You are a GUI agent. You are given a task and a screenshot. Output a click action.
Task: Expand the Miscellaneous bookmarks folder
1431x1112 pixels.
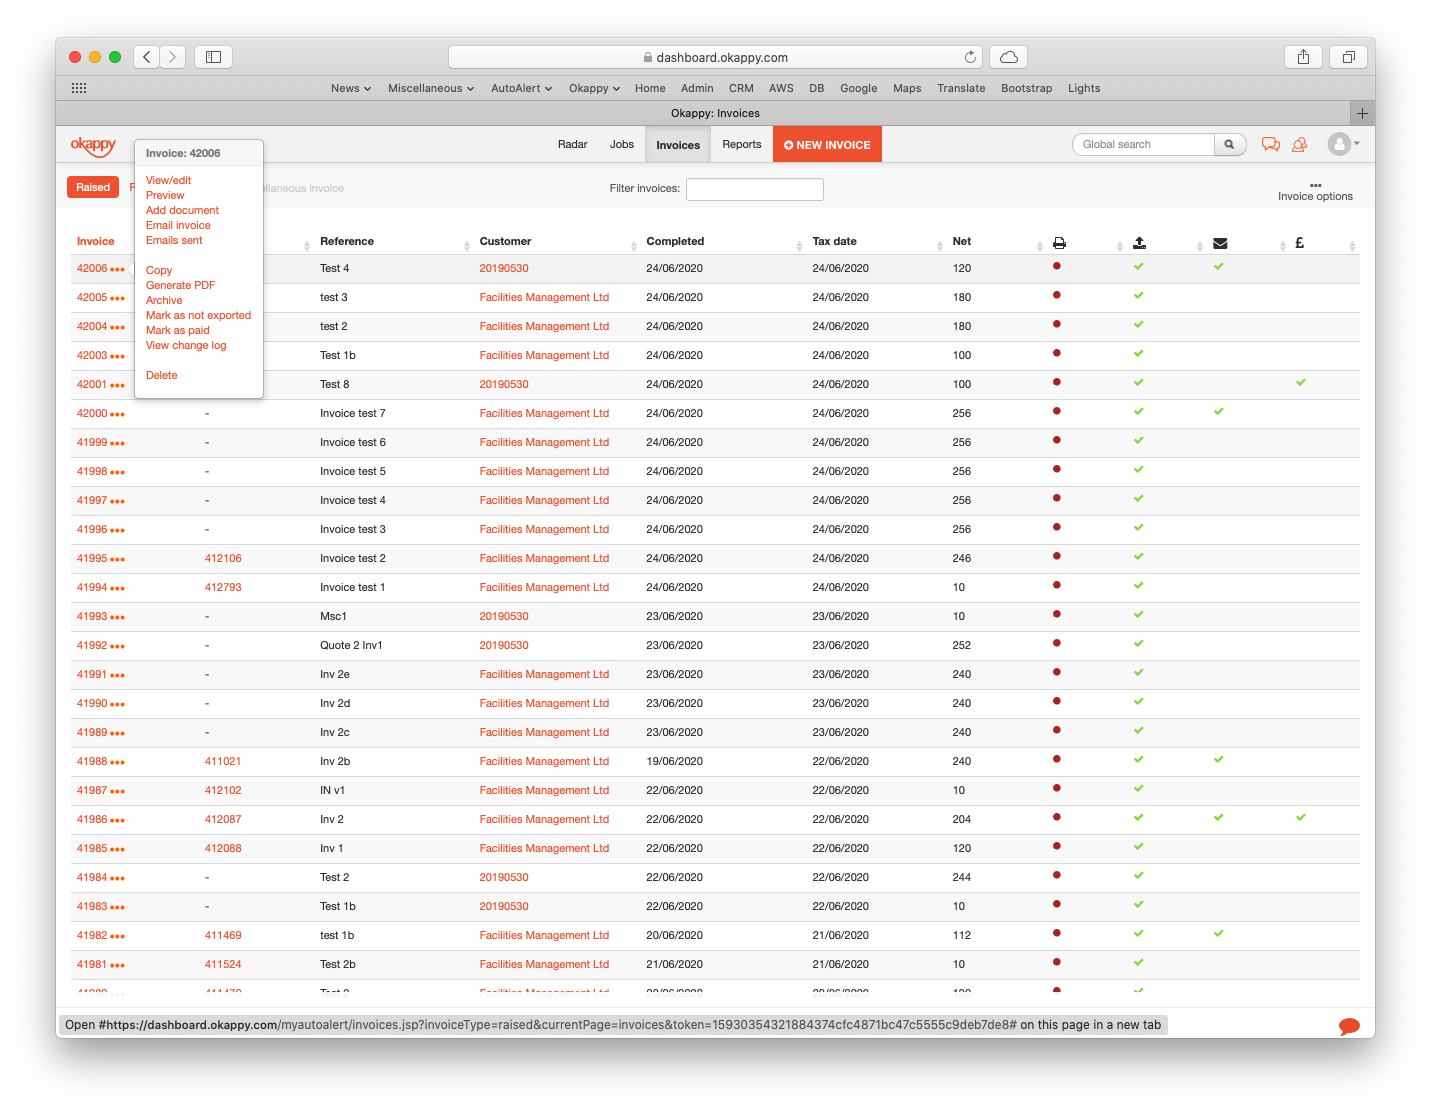tap(431, 88)
